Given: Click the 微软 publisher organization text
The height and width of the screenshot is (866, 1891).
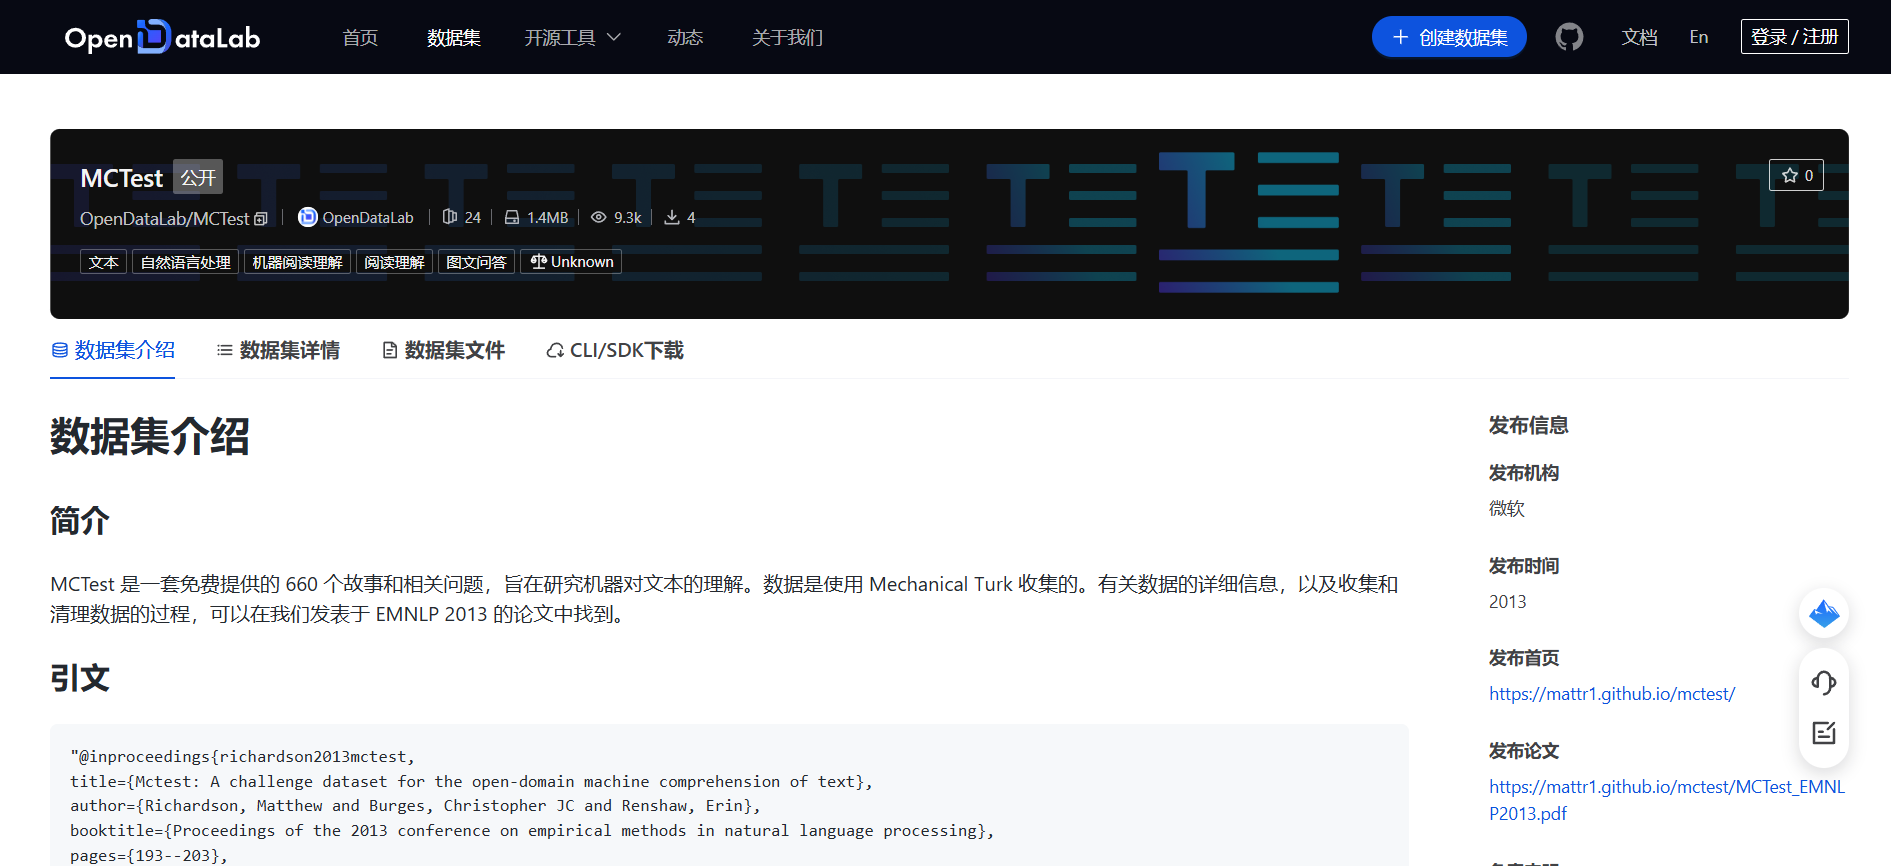Looking at the screenshot, I should click(1506, 509).
